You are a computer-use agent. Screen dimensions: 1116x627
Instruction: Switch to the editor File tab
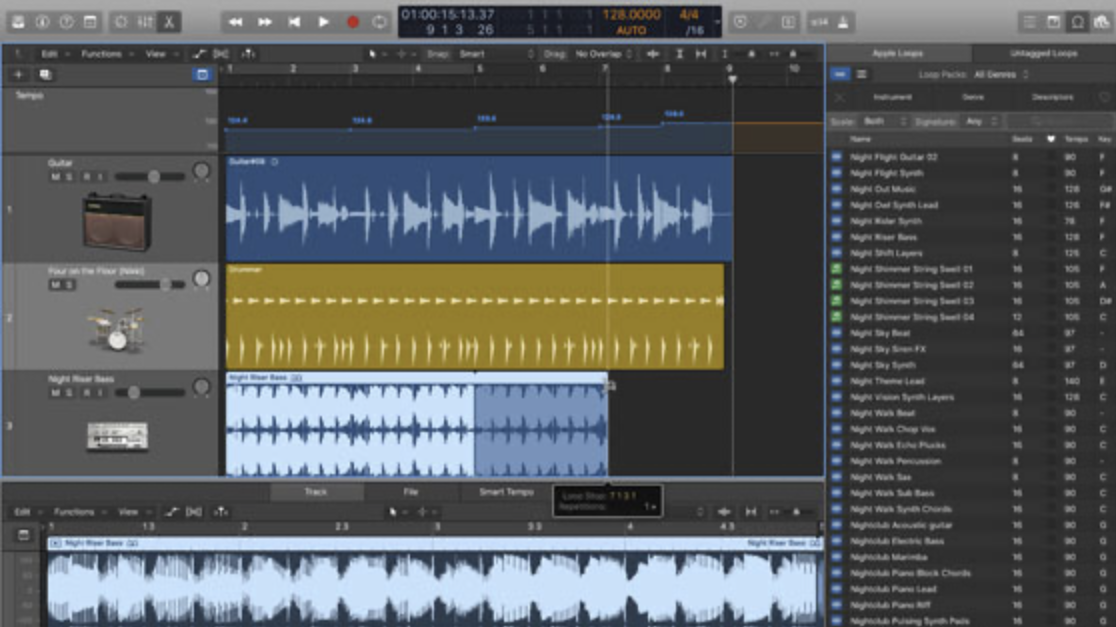click(x=411, y=492)
